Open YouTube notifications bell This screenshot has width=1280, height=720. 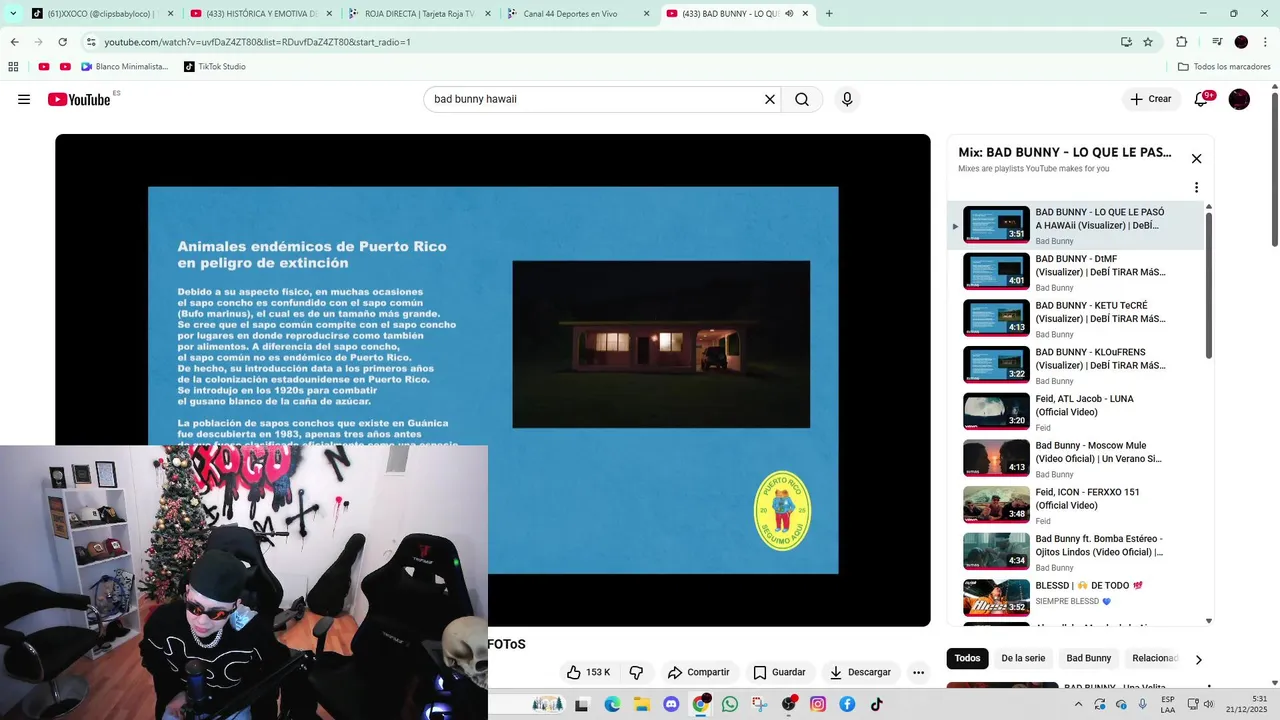[x=1203, y=99]
